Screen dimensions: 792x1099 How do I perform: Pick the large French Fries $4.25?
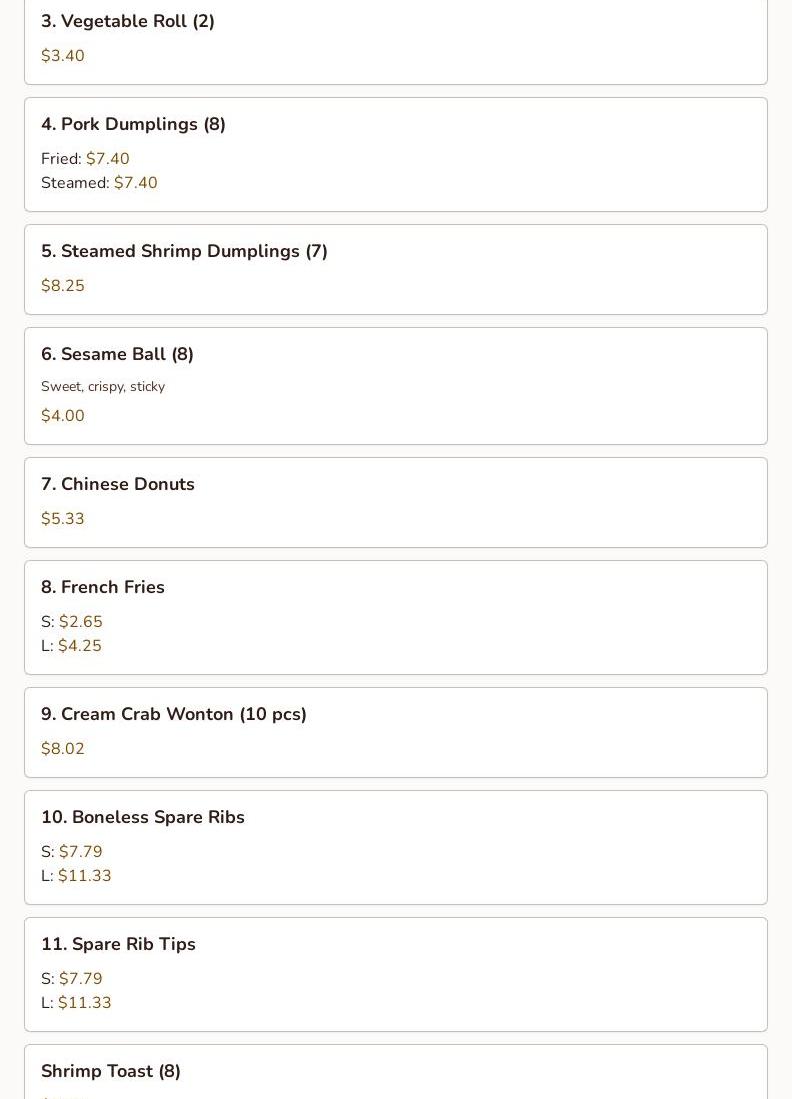click(71, 645)
